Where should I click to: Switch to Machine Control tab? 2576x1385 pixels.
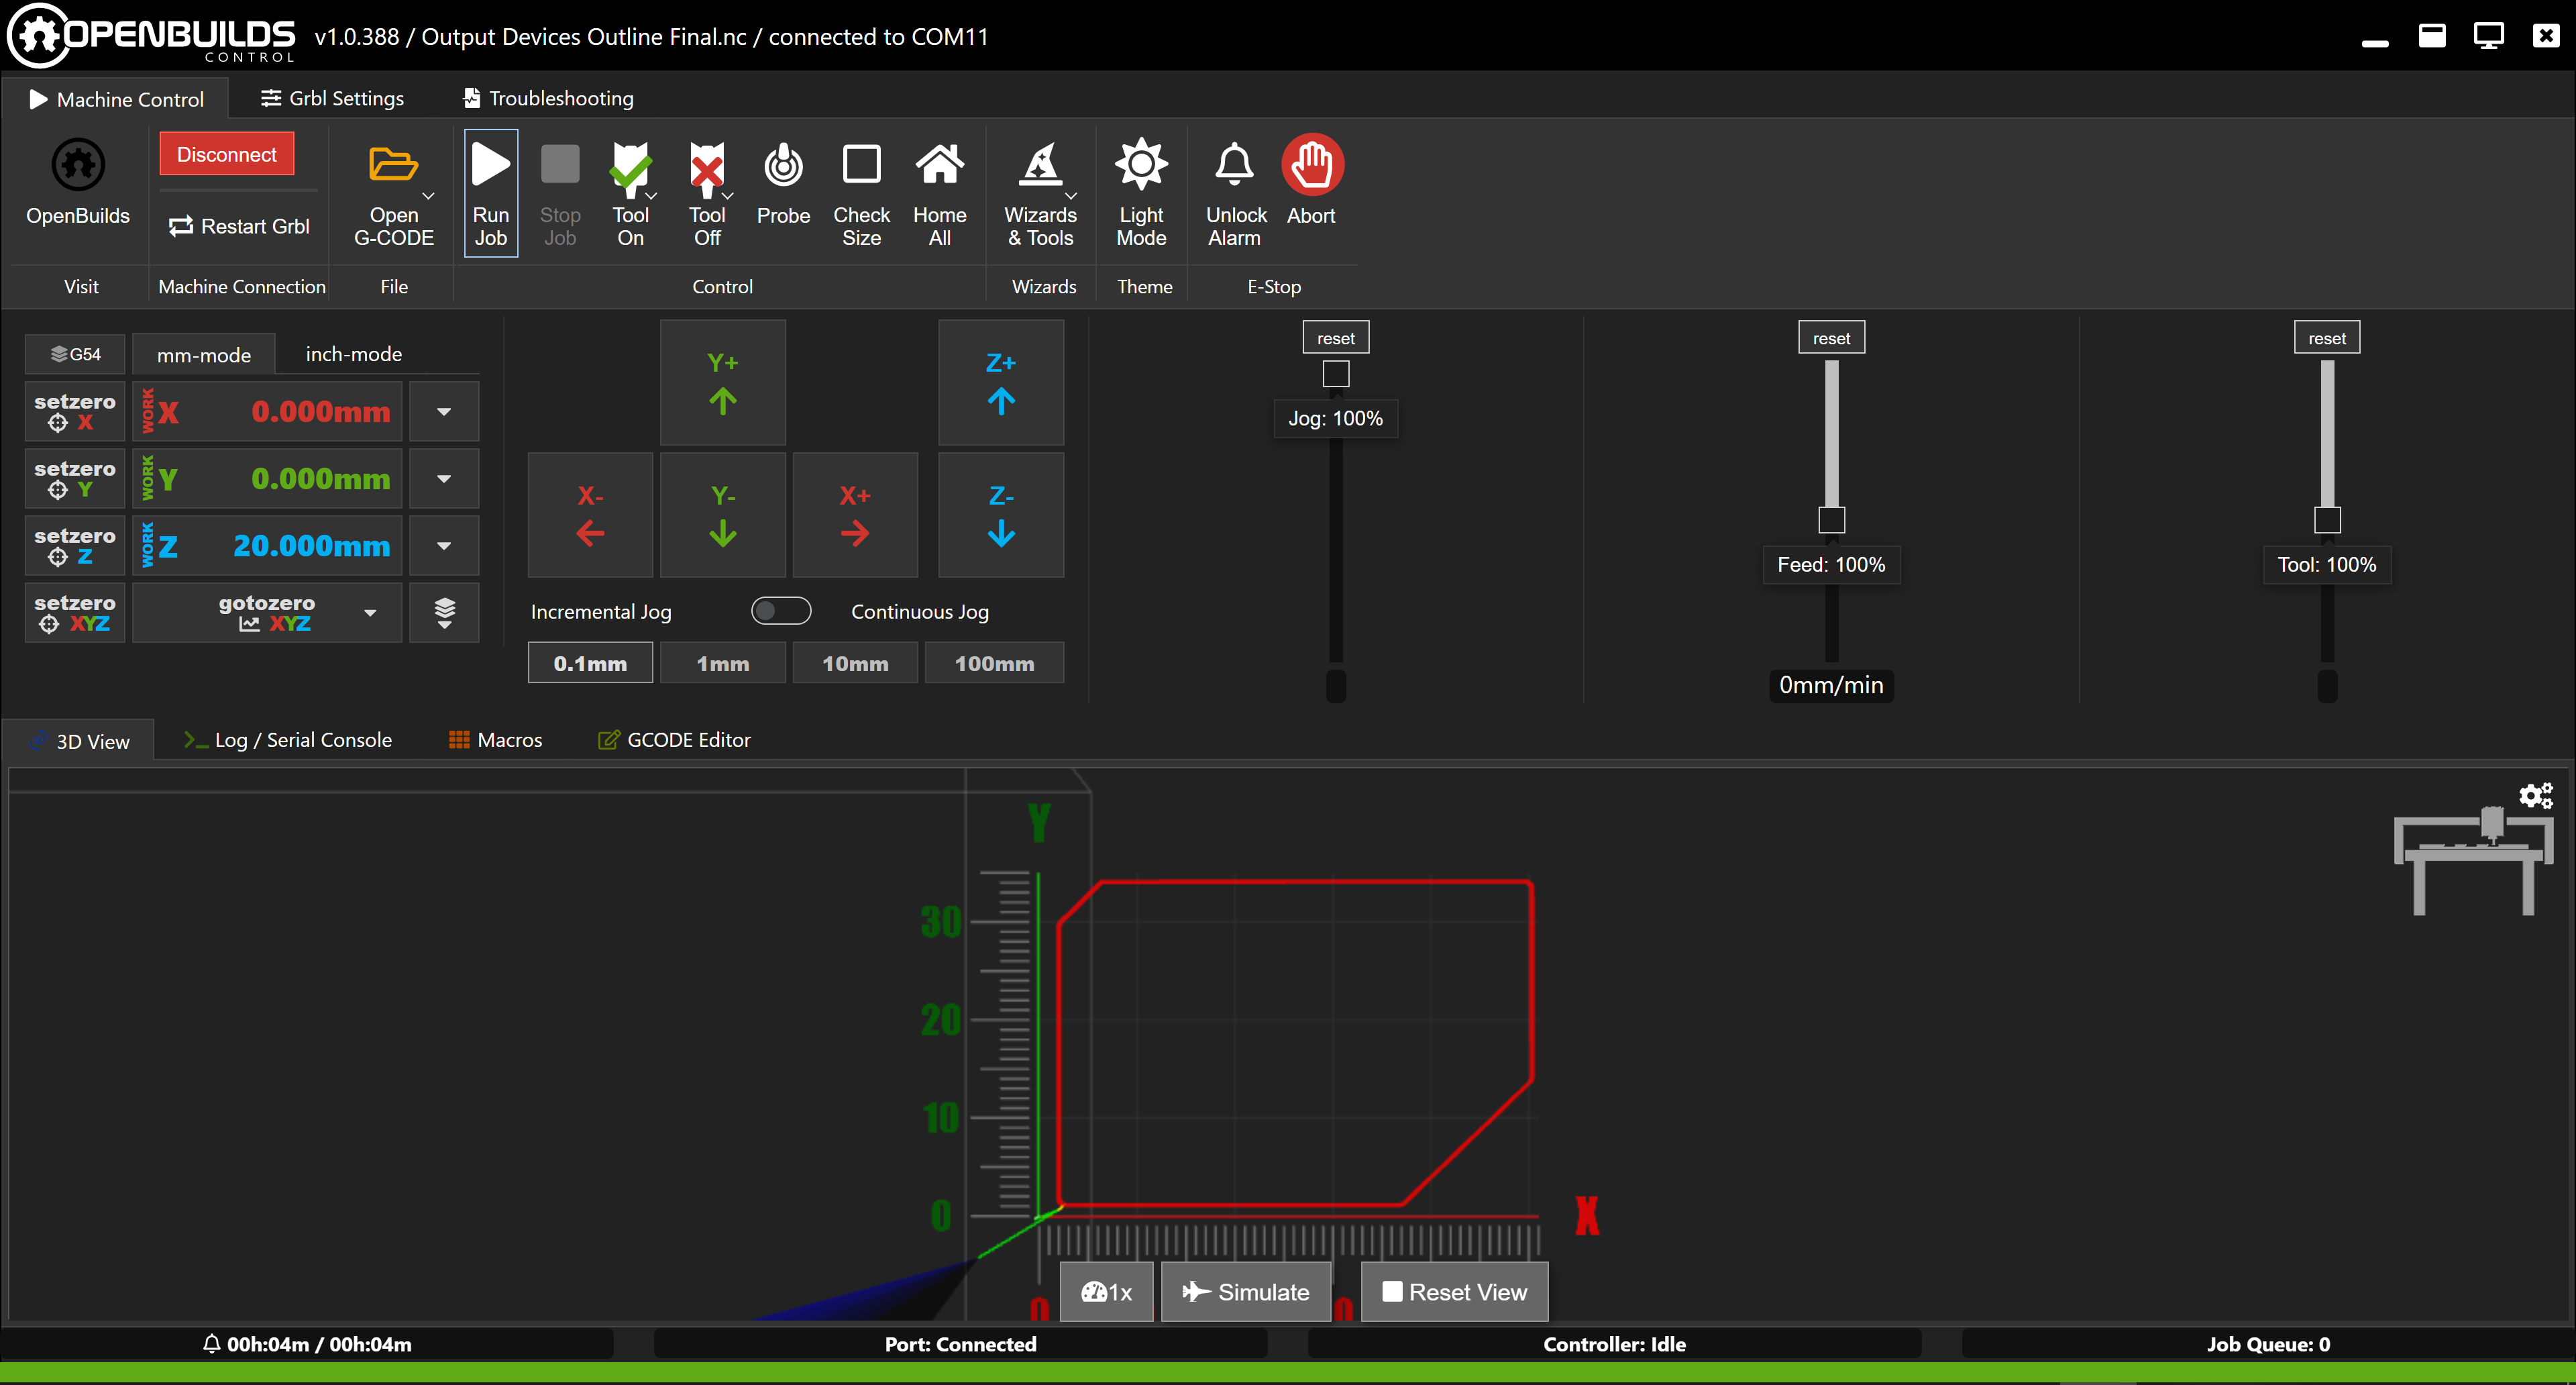116,99
